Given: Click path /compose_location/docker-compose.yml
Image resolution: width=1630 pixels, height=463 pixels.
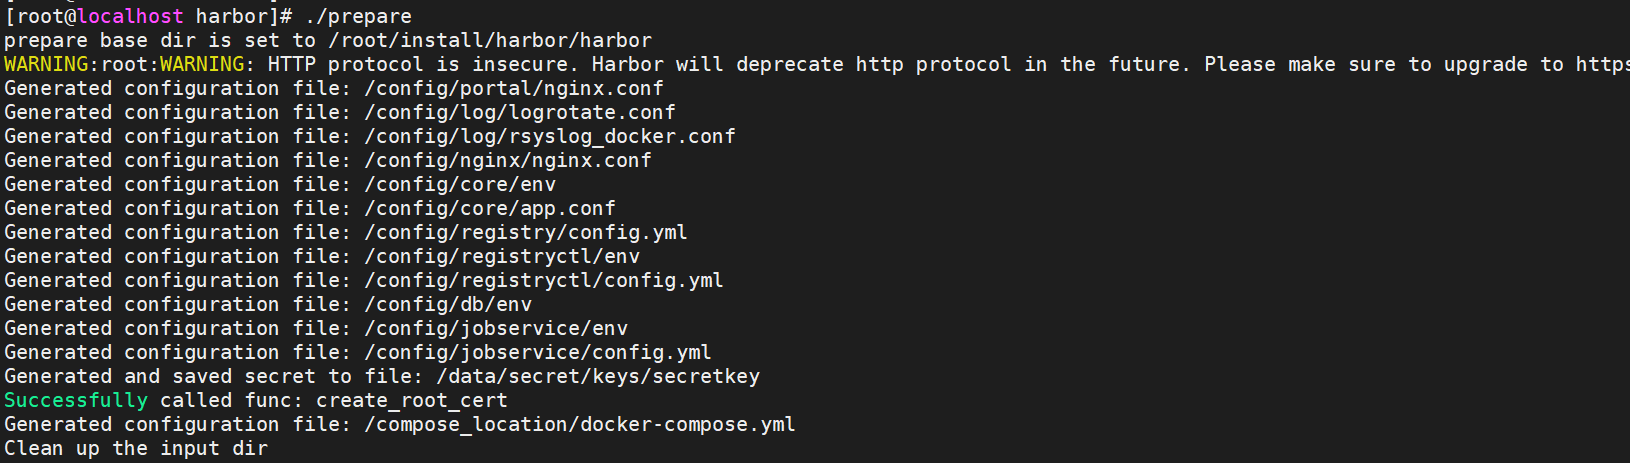Looking at the screenshot, I should coord(580,424).
